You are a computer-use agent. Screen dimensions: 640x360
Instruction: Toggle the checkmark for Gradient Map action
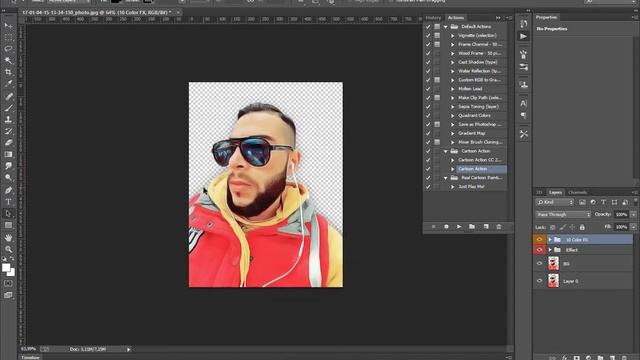(428, 133)
